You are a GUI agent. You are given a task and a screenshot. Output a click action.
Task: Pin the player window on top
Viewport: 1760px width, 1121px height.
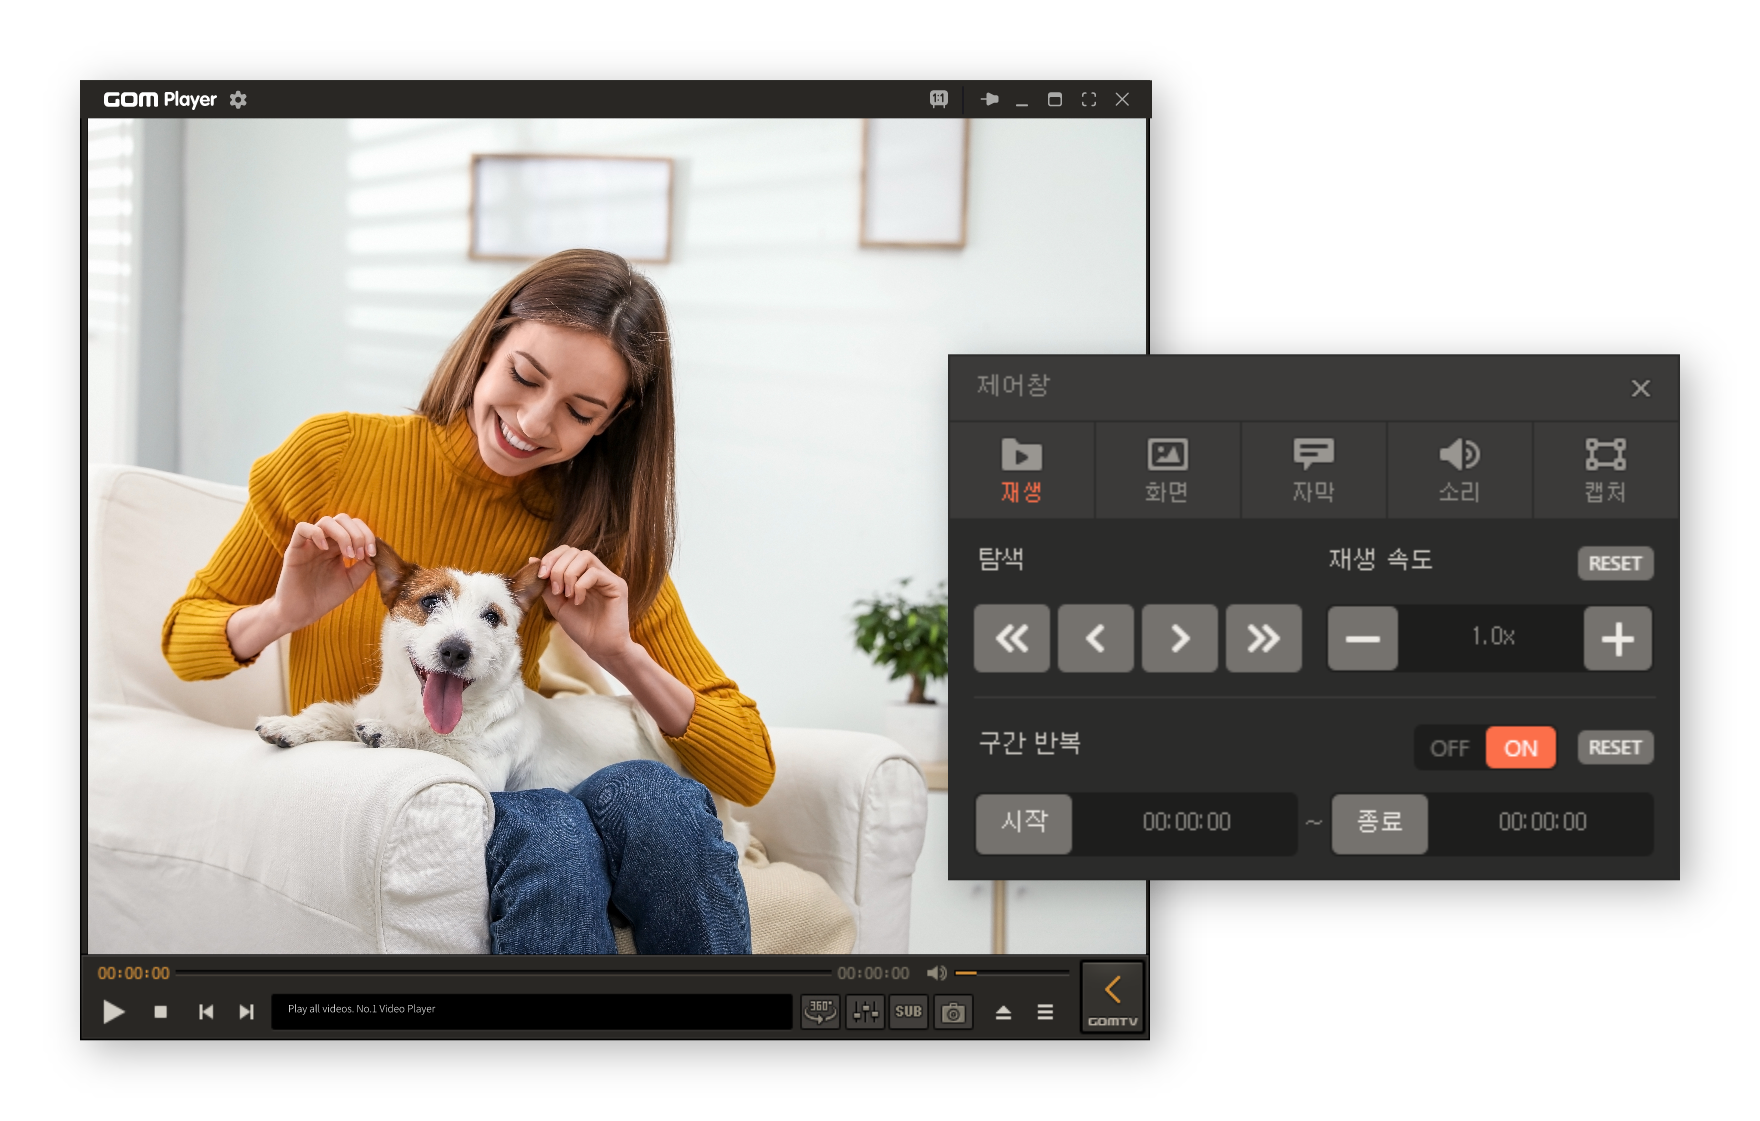pos(989,100)
